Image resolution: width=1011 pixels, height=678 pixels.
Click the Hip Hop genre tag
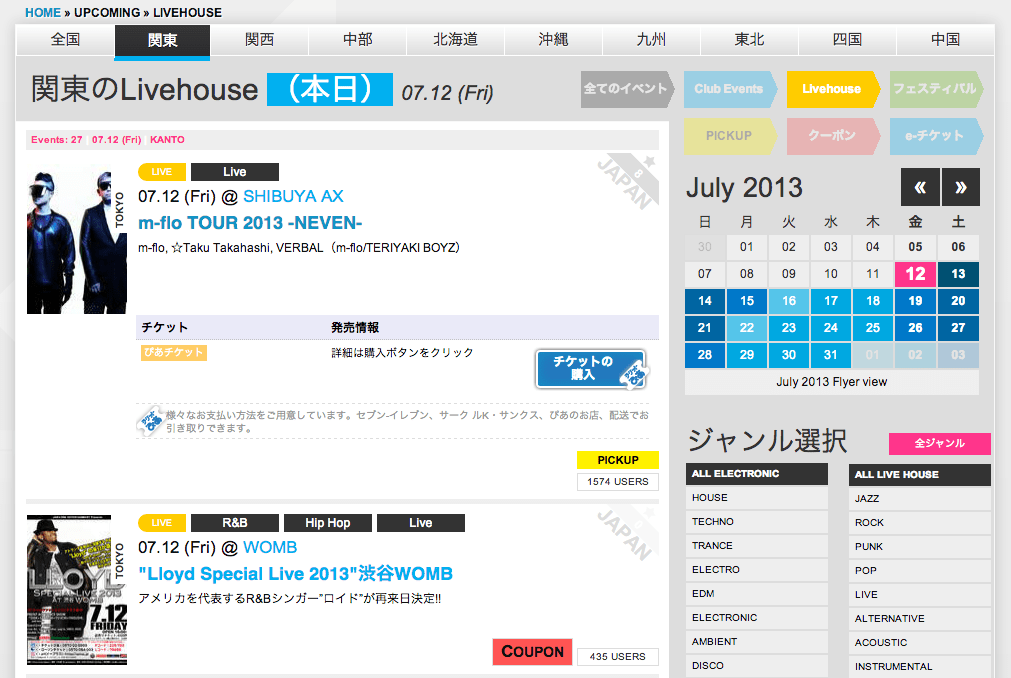click(x=328, y=523)
